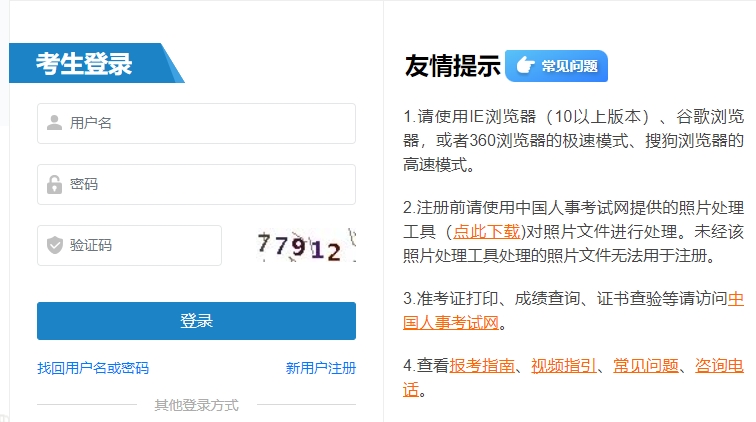
Task: Go to 新用户注册 registration link
Action: (320, 368)
